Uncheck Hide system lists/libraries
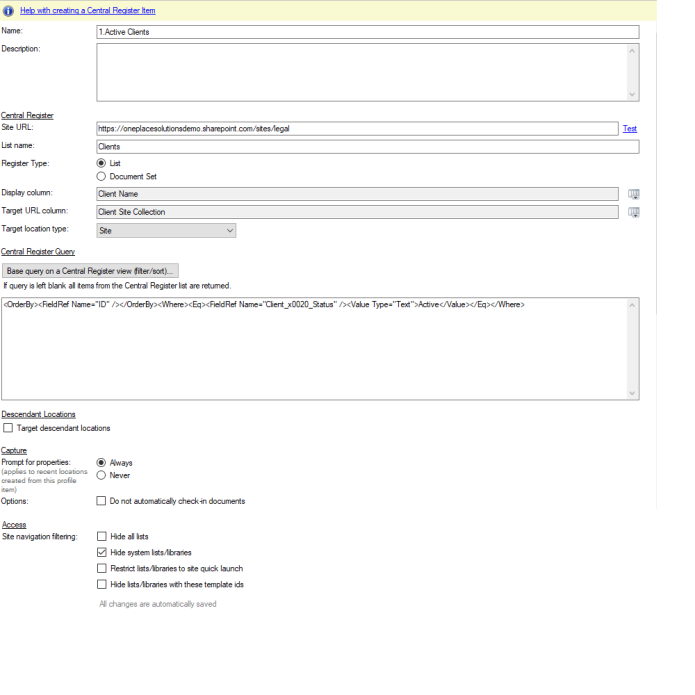The height and width of the screenshot is (695, 695). (101, 552)
